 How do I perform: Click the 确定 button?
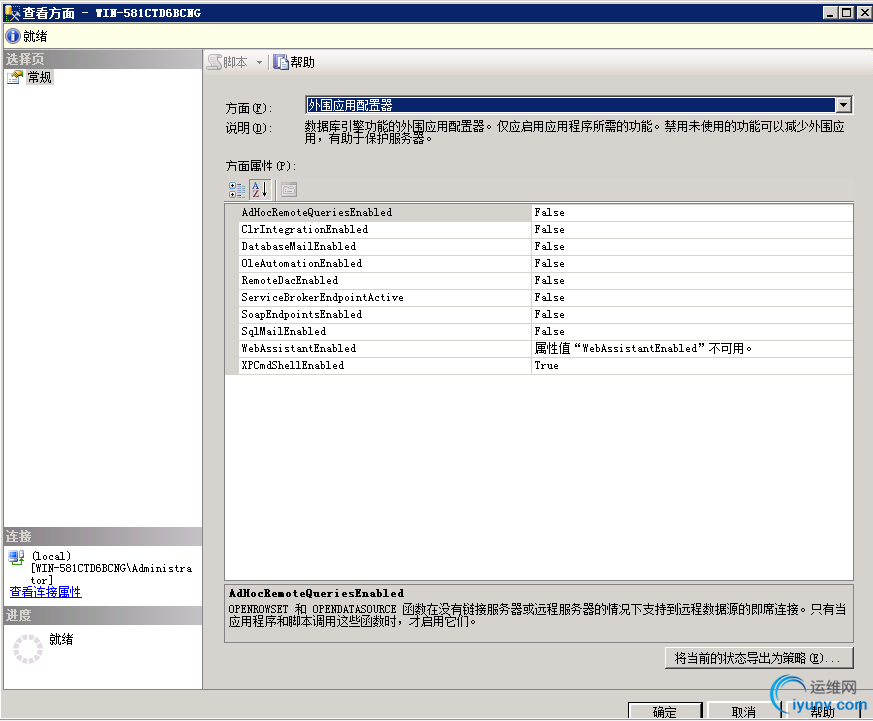point(665,711)
